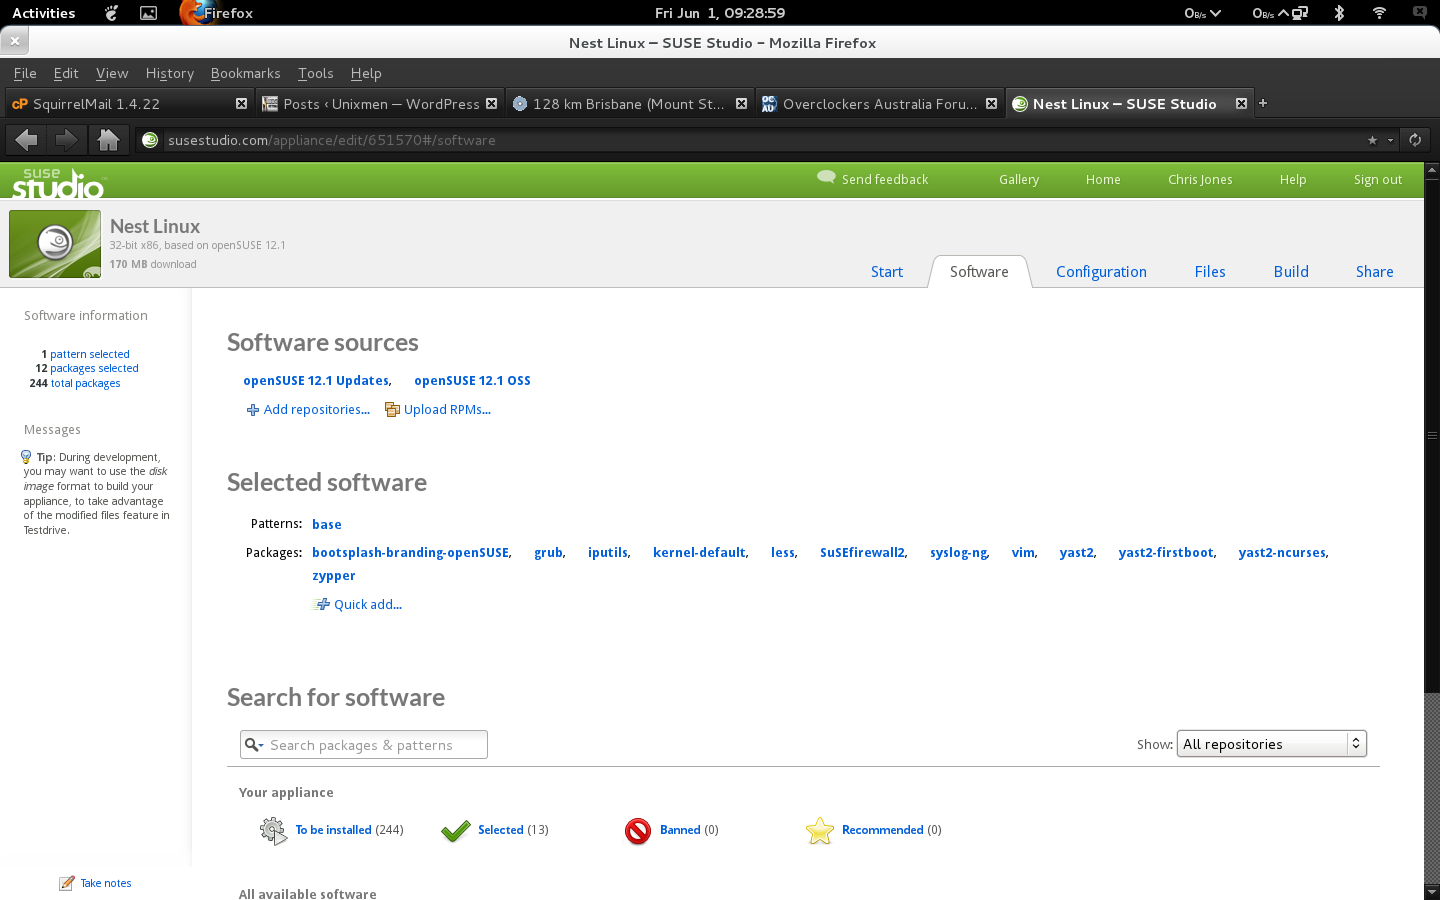This screenshot has height=900, width=1440.
Task: Click site identity icon in address bar
Action: point(150,140)
